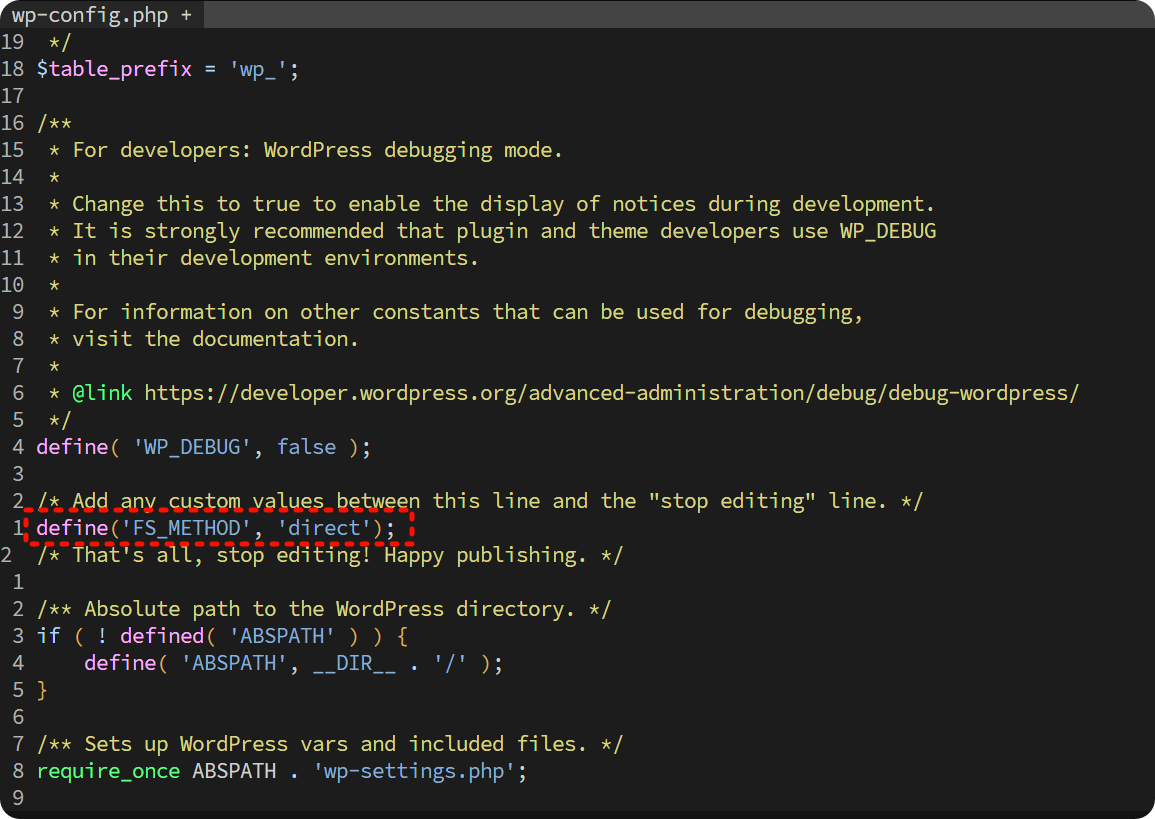Click the "Happy publishing" comment line
Image resolution: width=1155 pixels, height=819 pixels.
330,555
